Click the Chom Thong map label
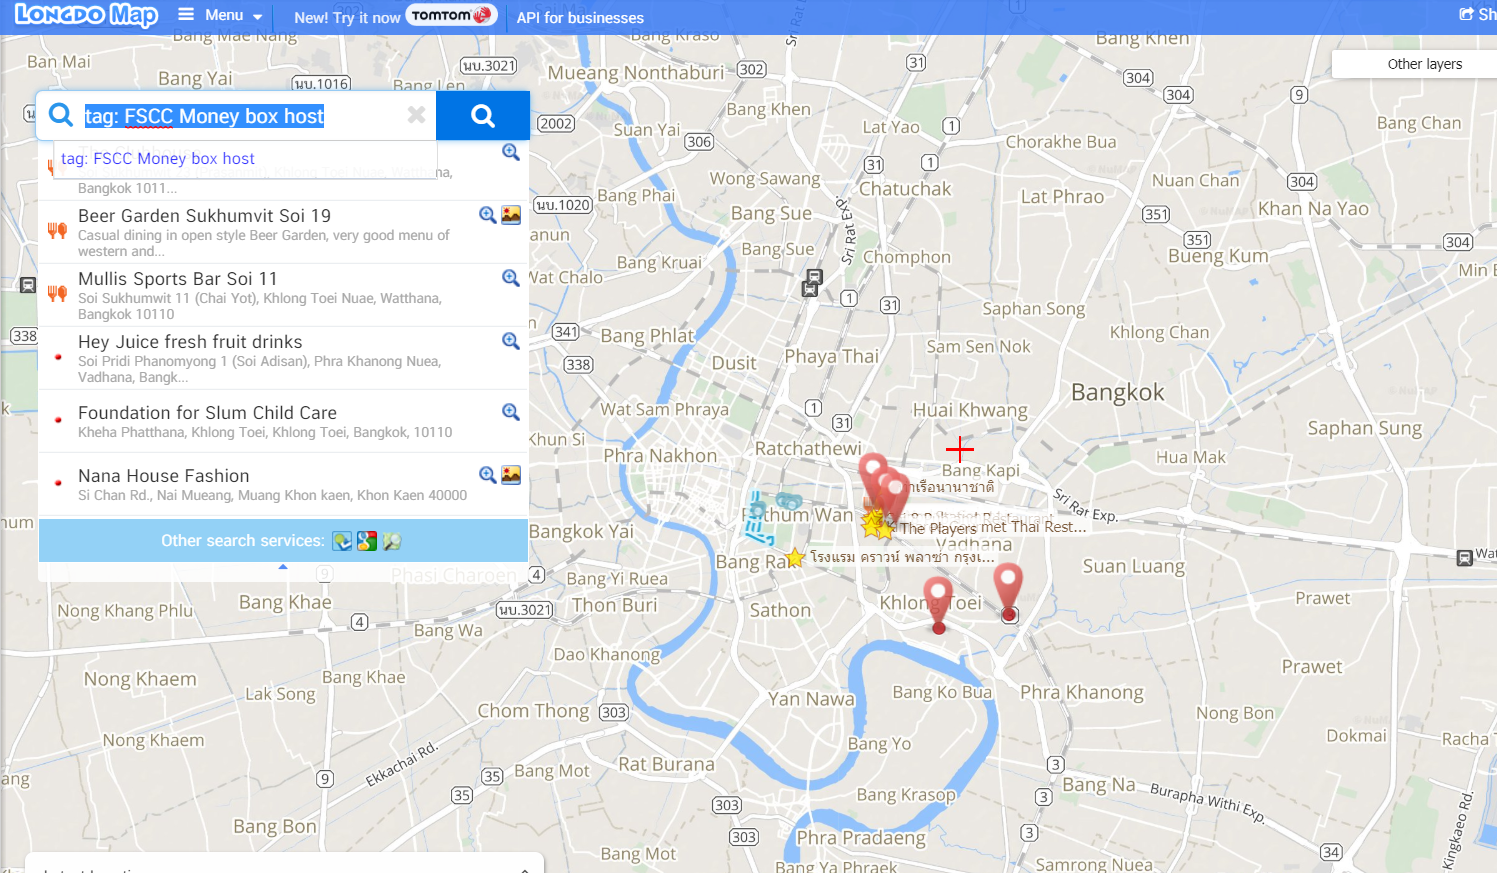This screenshot has width=1497, height=873. tap(534, 711)
